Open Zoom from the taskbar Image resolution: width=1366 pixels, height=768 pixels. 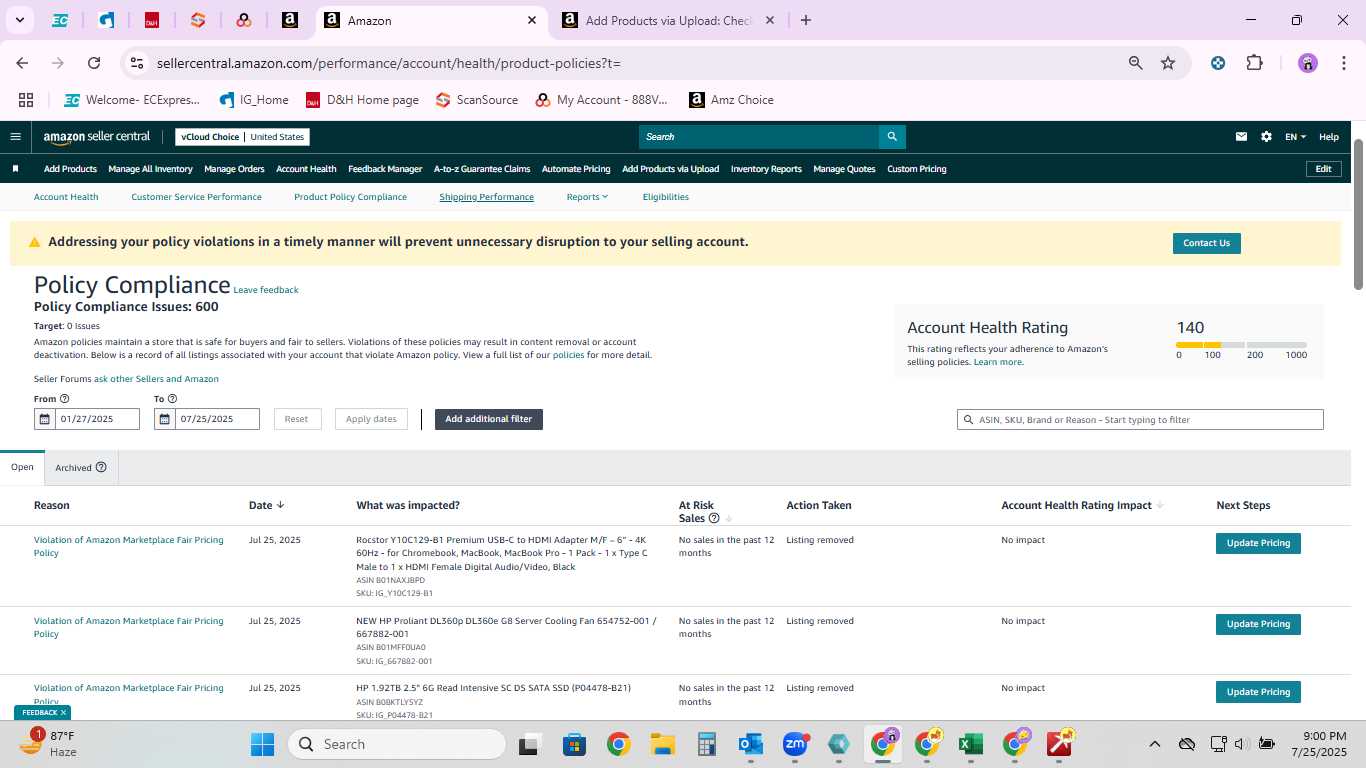(x=795, y=744)
